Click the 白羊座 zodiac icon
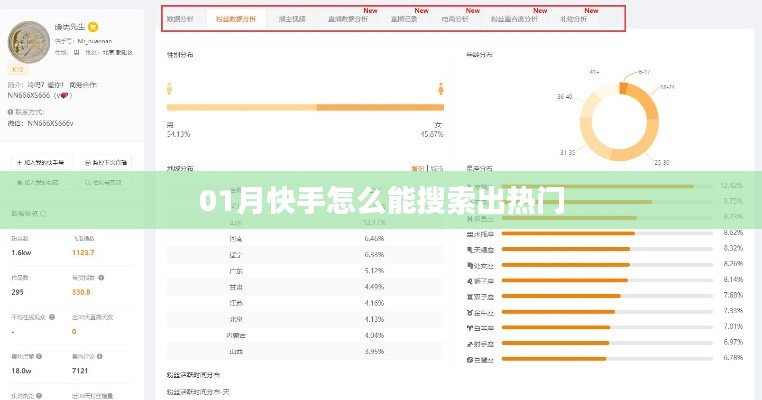This screenshot has width=762, height=400. 469,328
